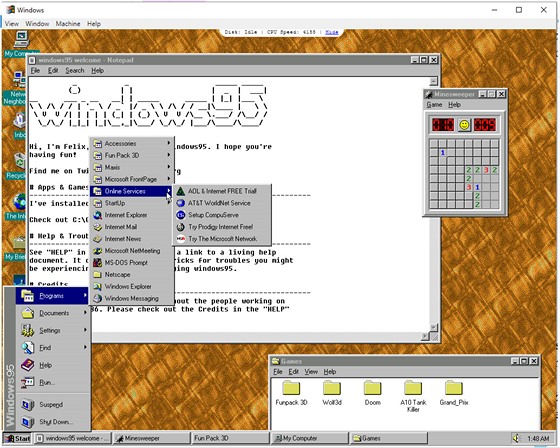
Task: Click the My Computer desktop icon
Action: pyautogui.click(x=21, y=44)
